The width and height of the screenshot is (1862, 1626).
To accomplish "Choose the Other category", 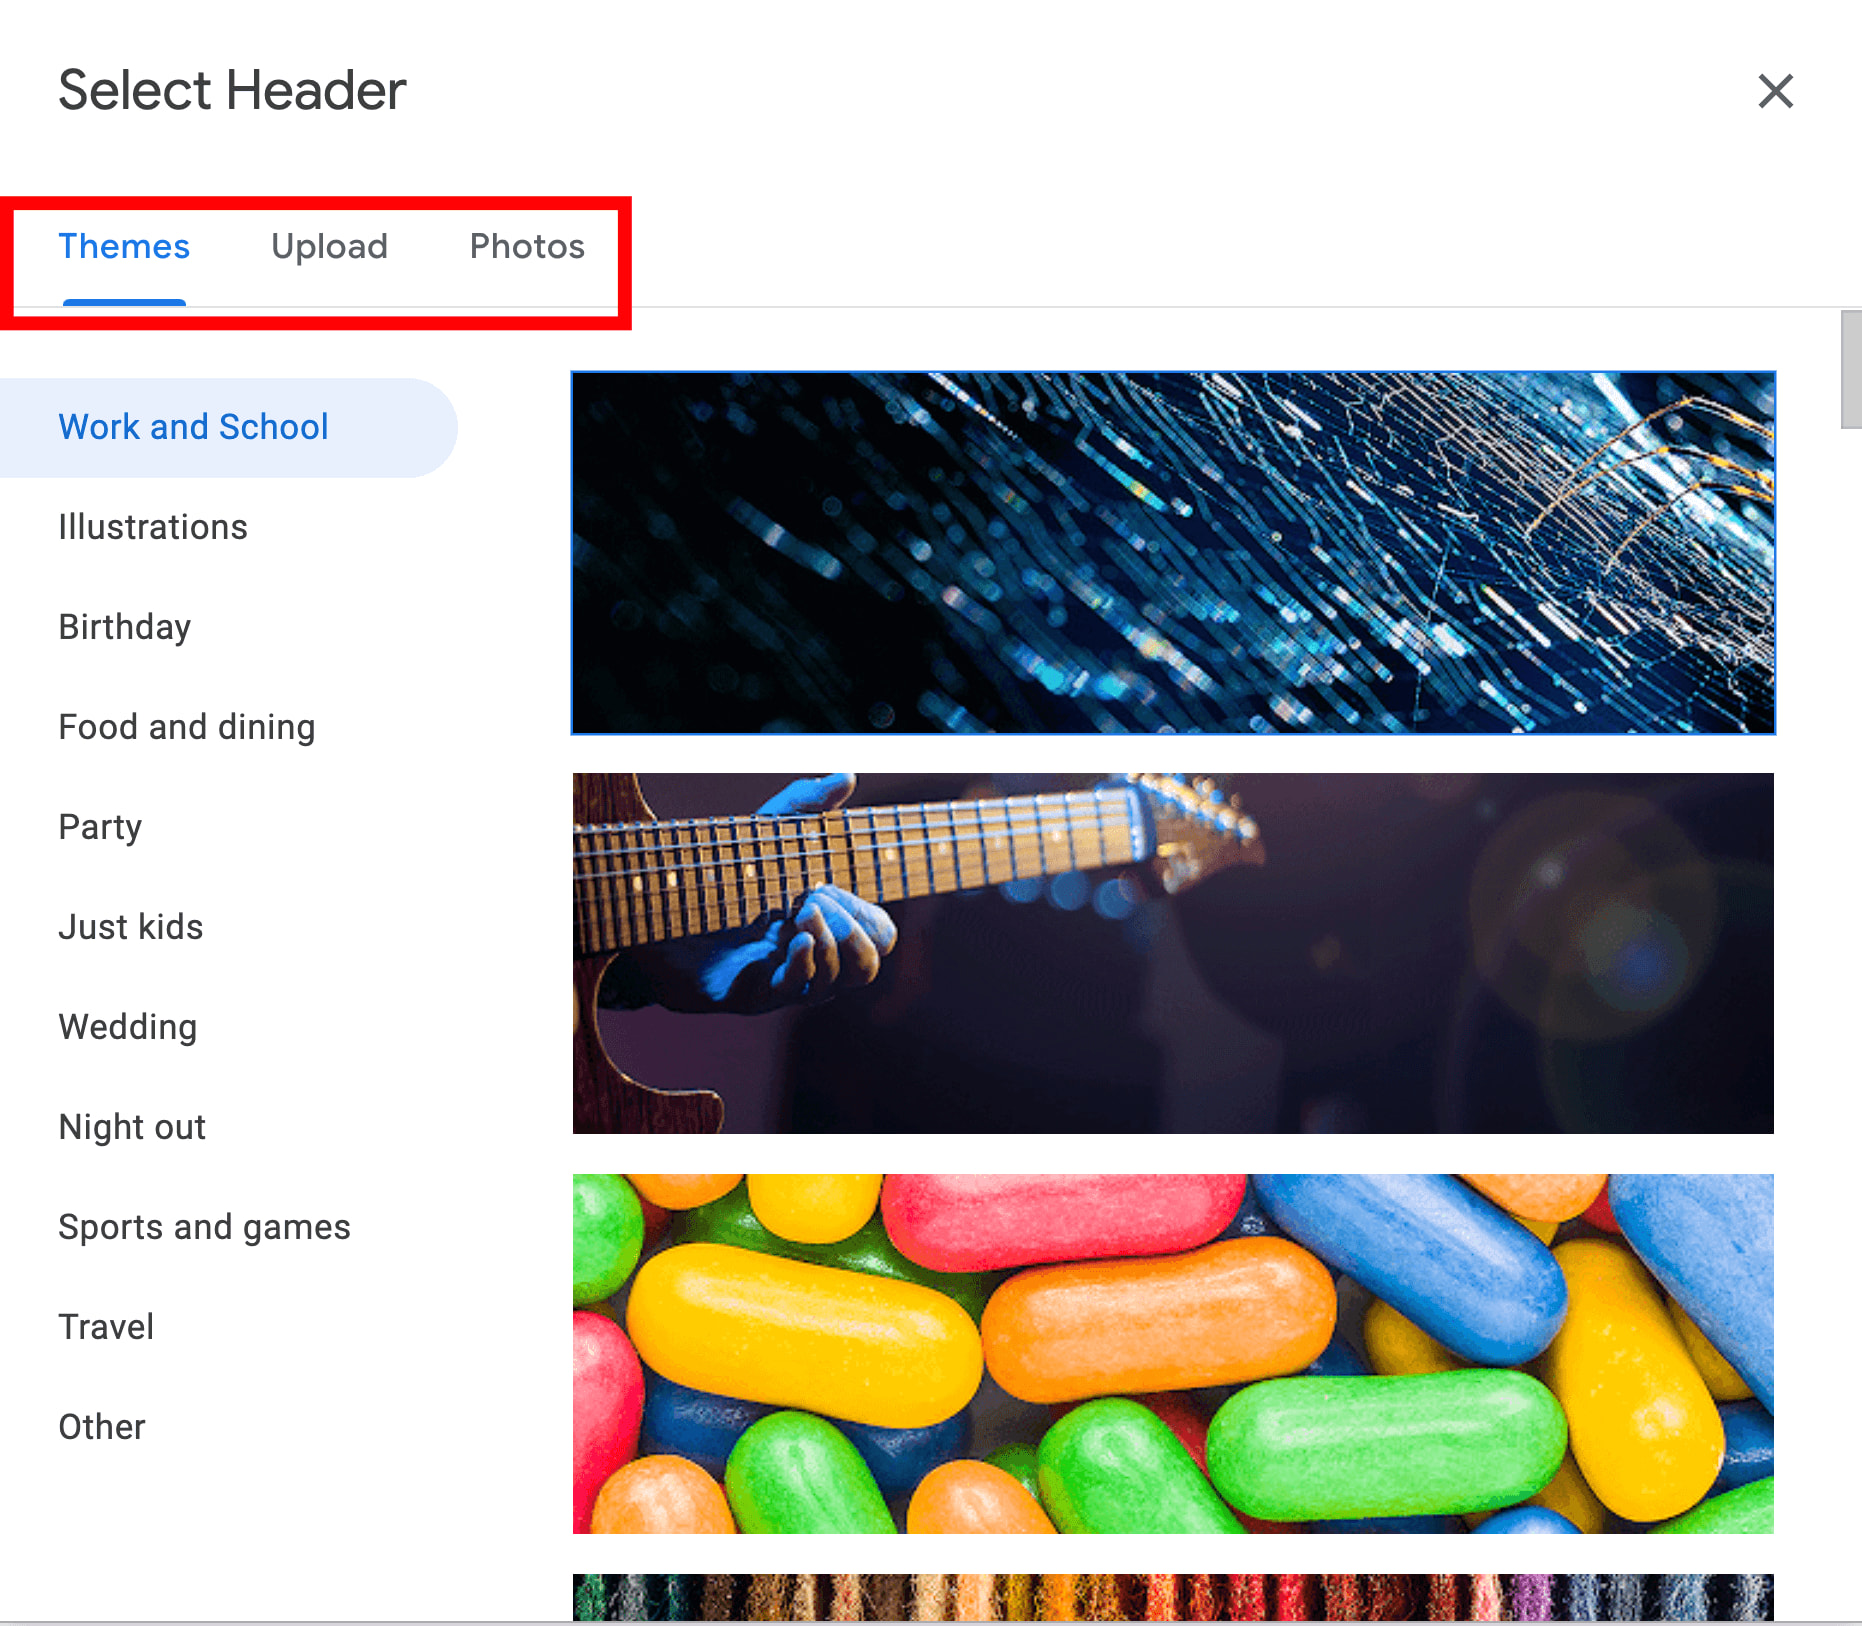I will (101, 1426).
